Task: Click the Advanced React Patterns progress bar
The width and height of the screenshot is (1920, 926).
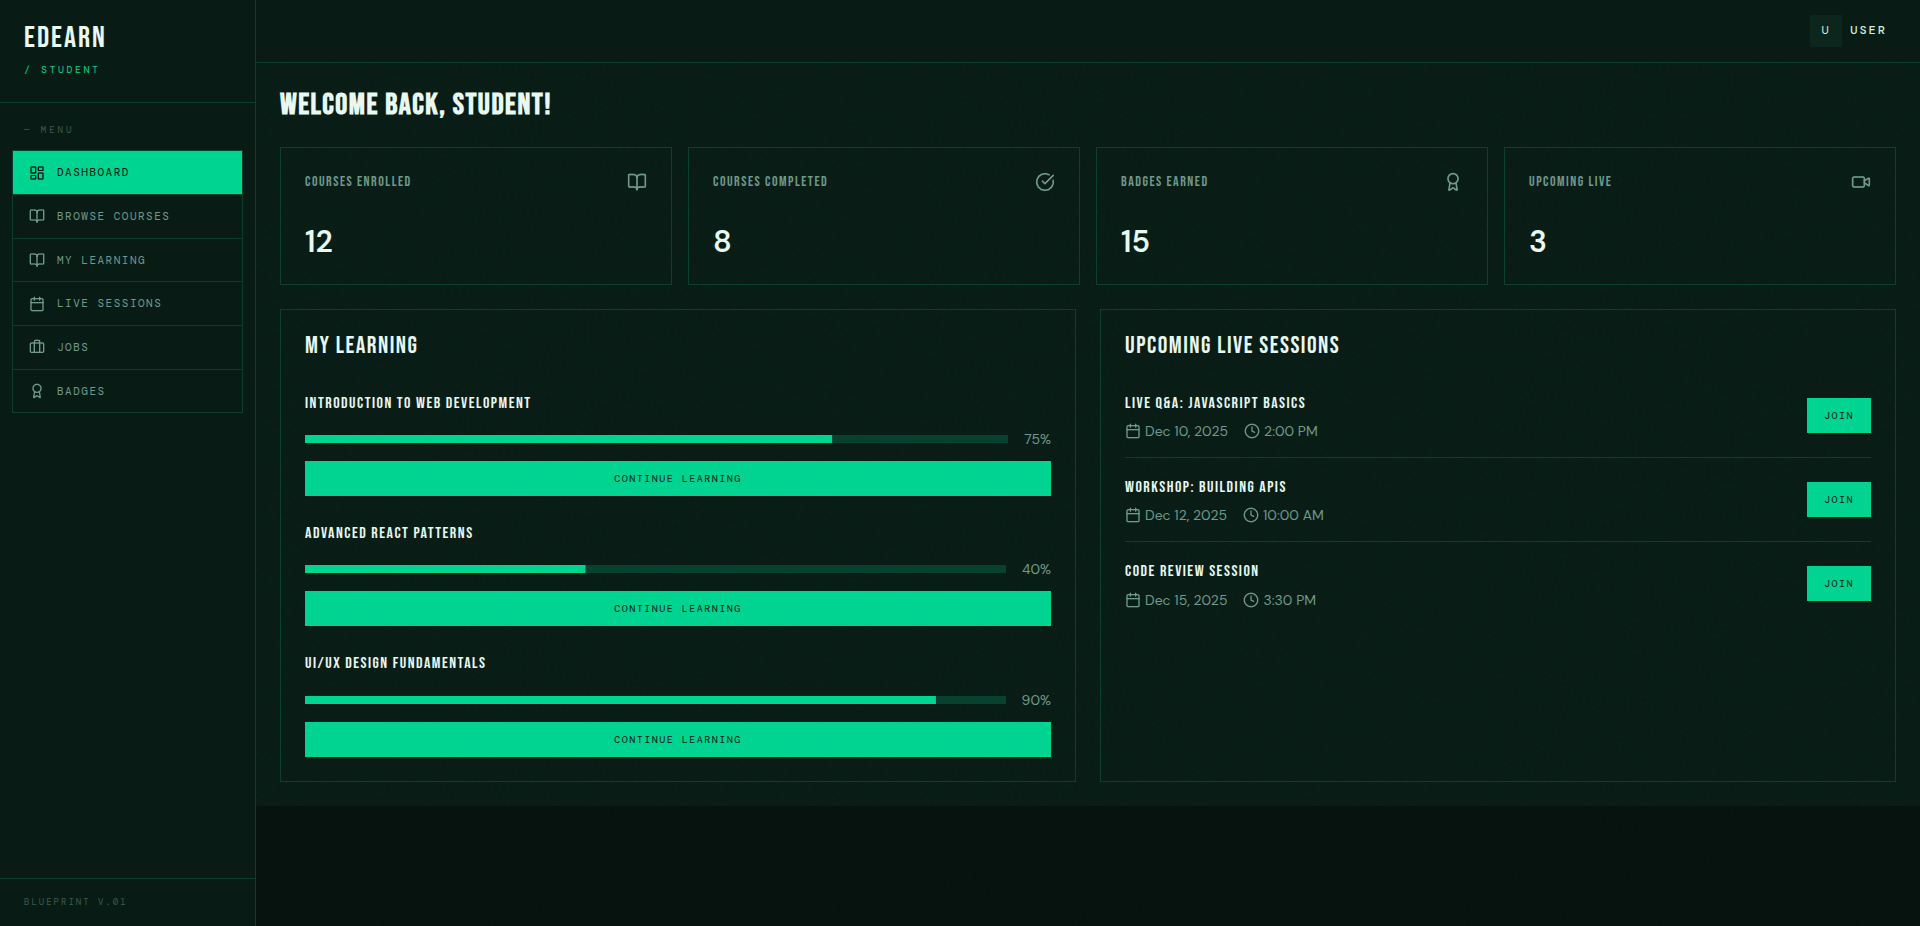Action: pos(655,569)
